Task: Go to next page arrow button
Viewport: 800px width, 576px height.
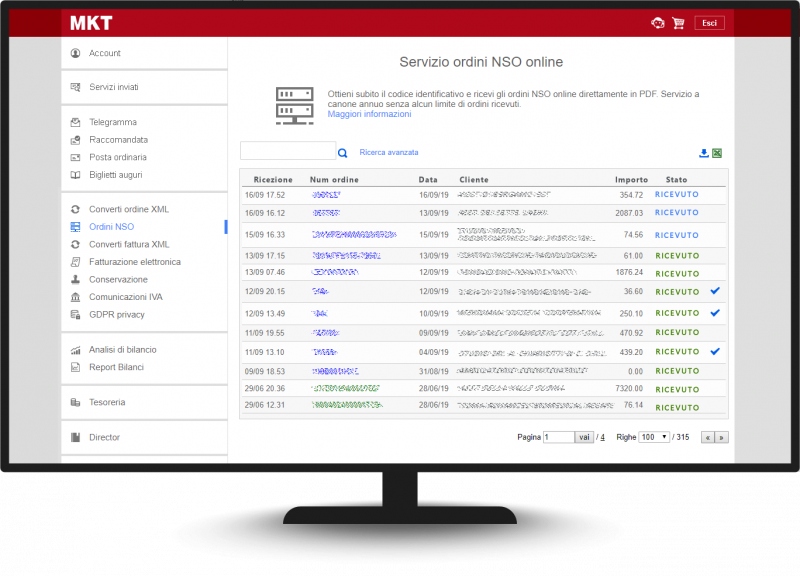Action: point(721,437)
